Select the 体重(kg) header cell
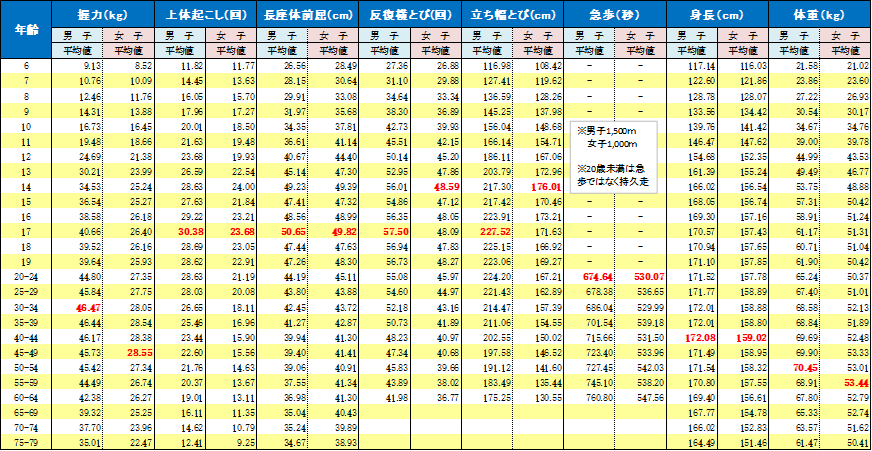The width and height of the screenshot is (872, 451). [819, 16]
